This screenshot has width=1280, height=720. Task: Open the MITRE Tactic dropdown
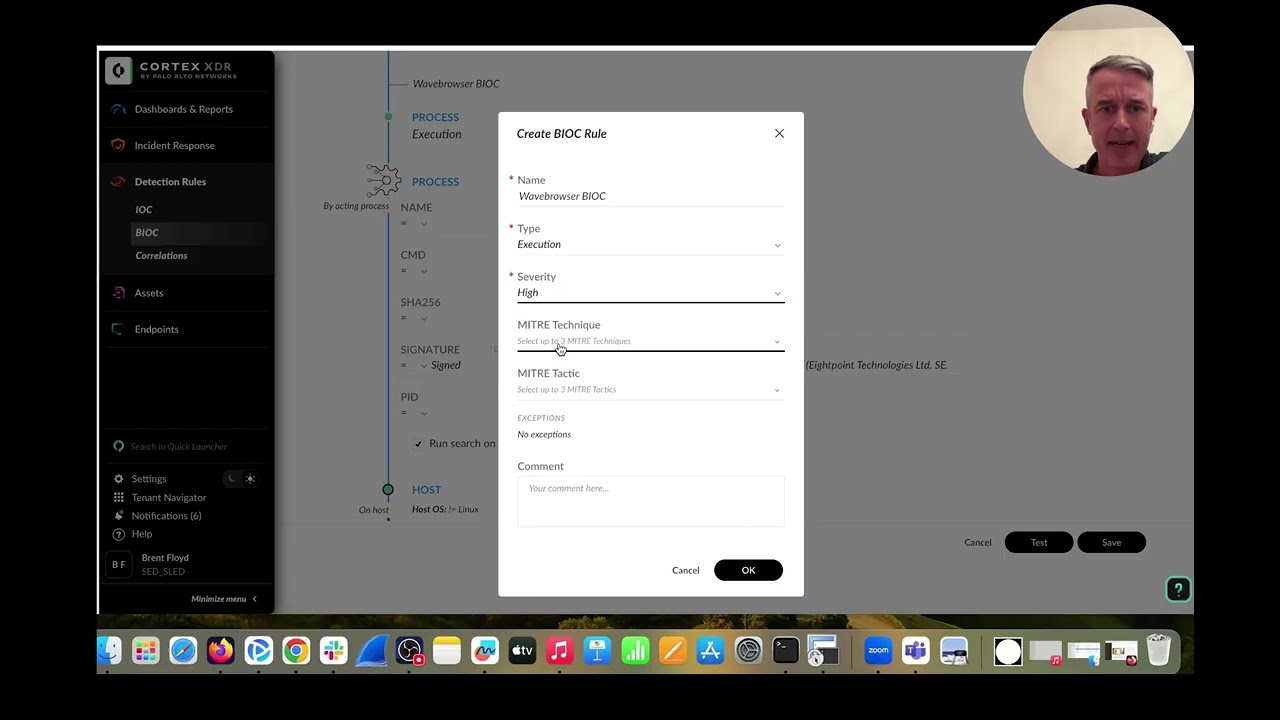pyautogui.click(x=650, y=389)
